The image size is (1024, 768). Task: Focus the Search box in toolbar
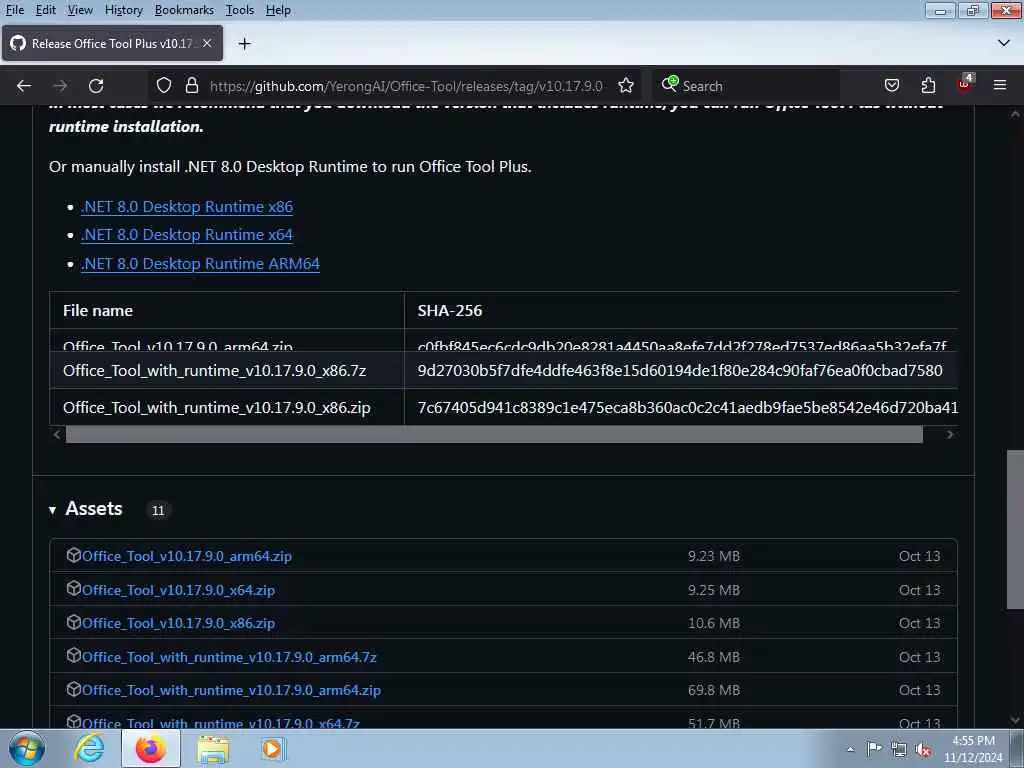(x=746, y=86)
